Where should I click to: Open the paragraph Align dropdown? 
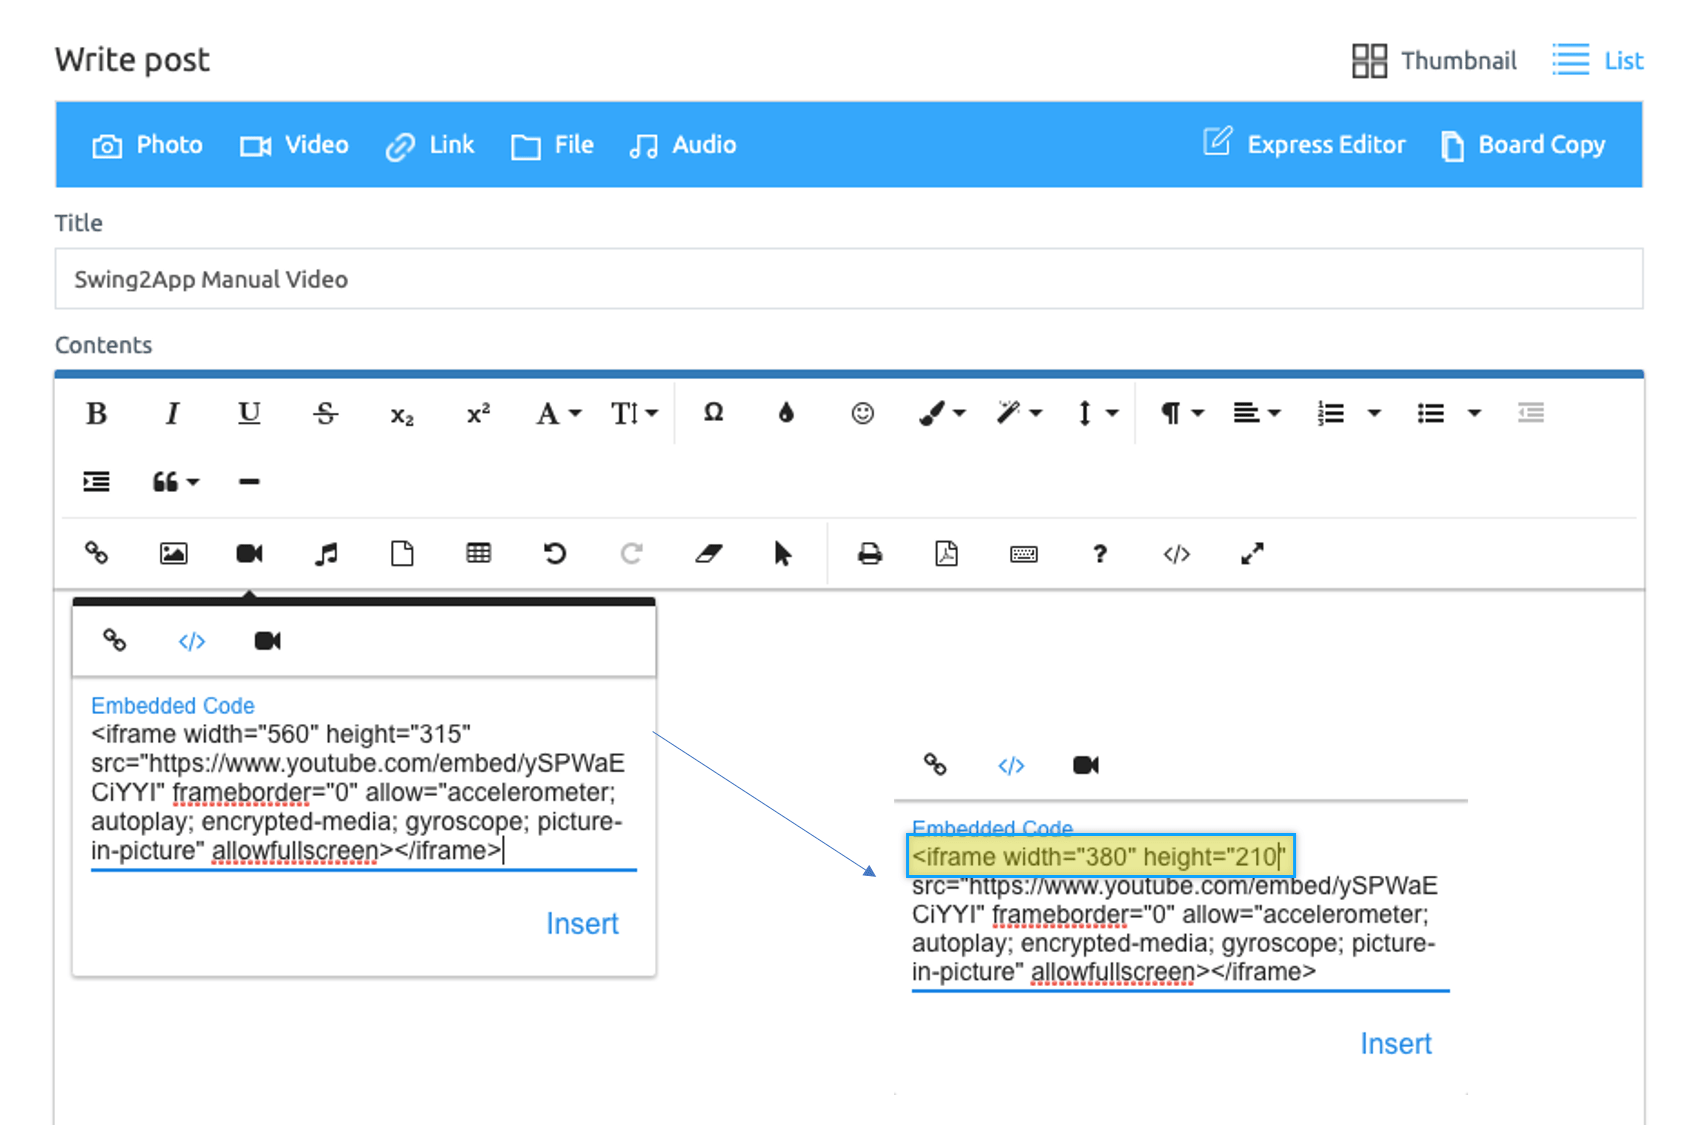pos(1256,413)
